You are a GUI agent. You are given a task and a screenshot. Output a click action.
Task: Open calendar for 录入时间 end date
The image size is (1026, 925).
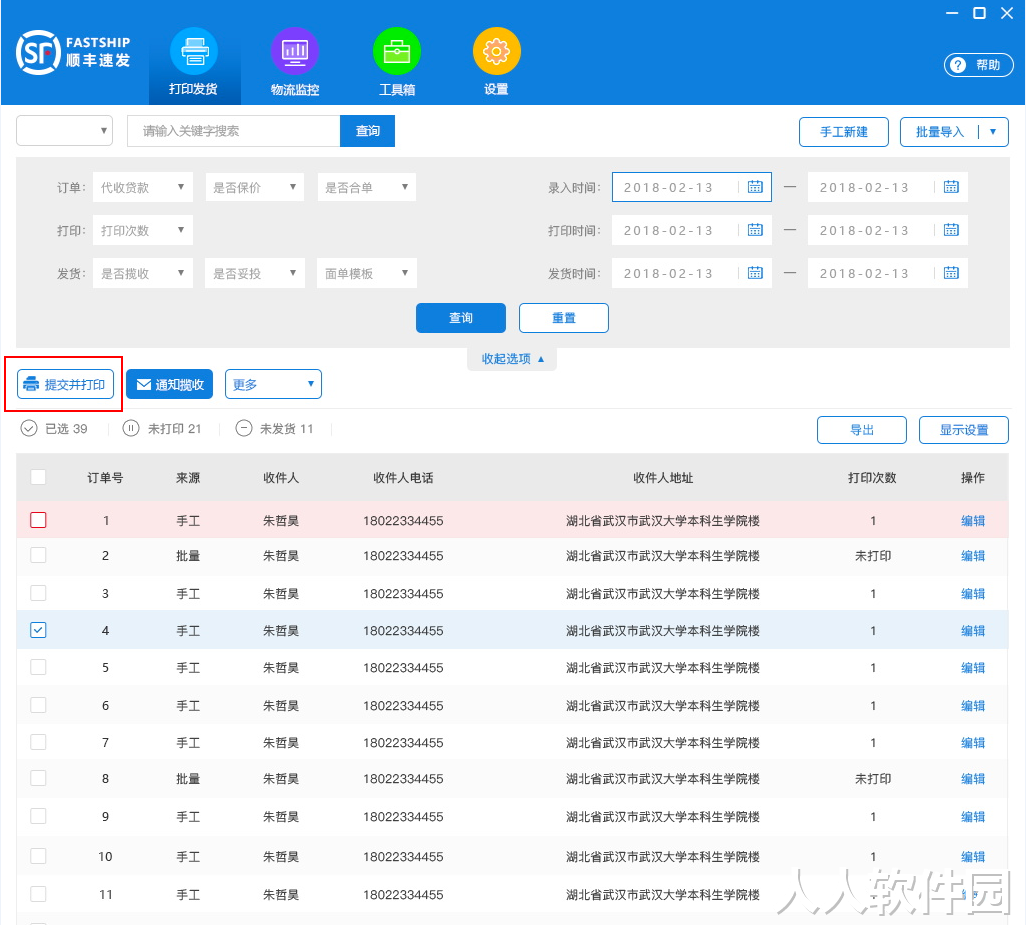point(951,187)
